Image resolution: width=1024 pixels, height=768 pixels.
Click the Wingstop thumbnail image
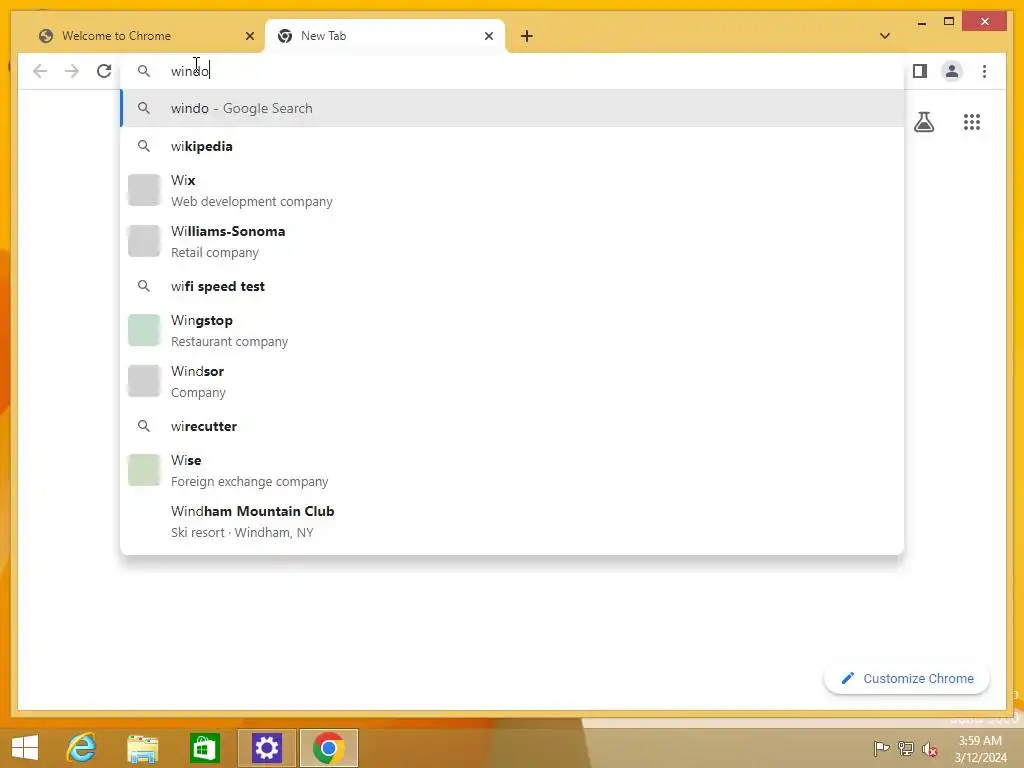point(144,330)
